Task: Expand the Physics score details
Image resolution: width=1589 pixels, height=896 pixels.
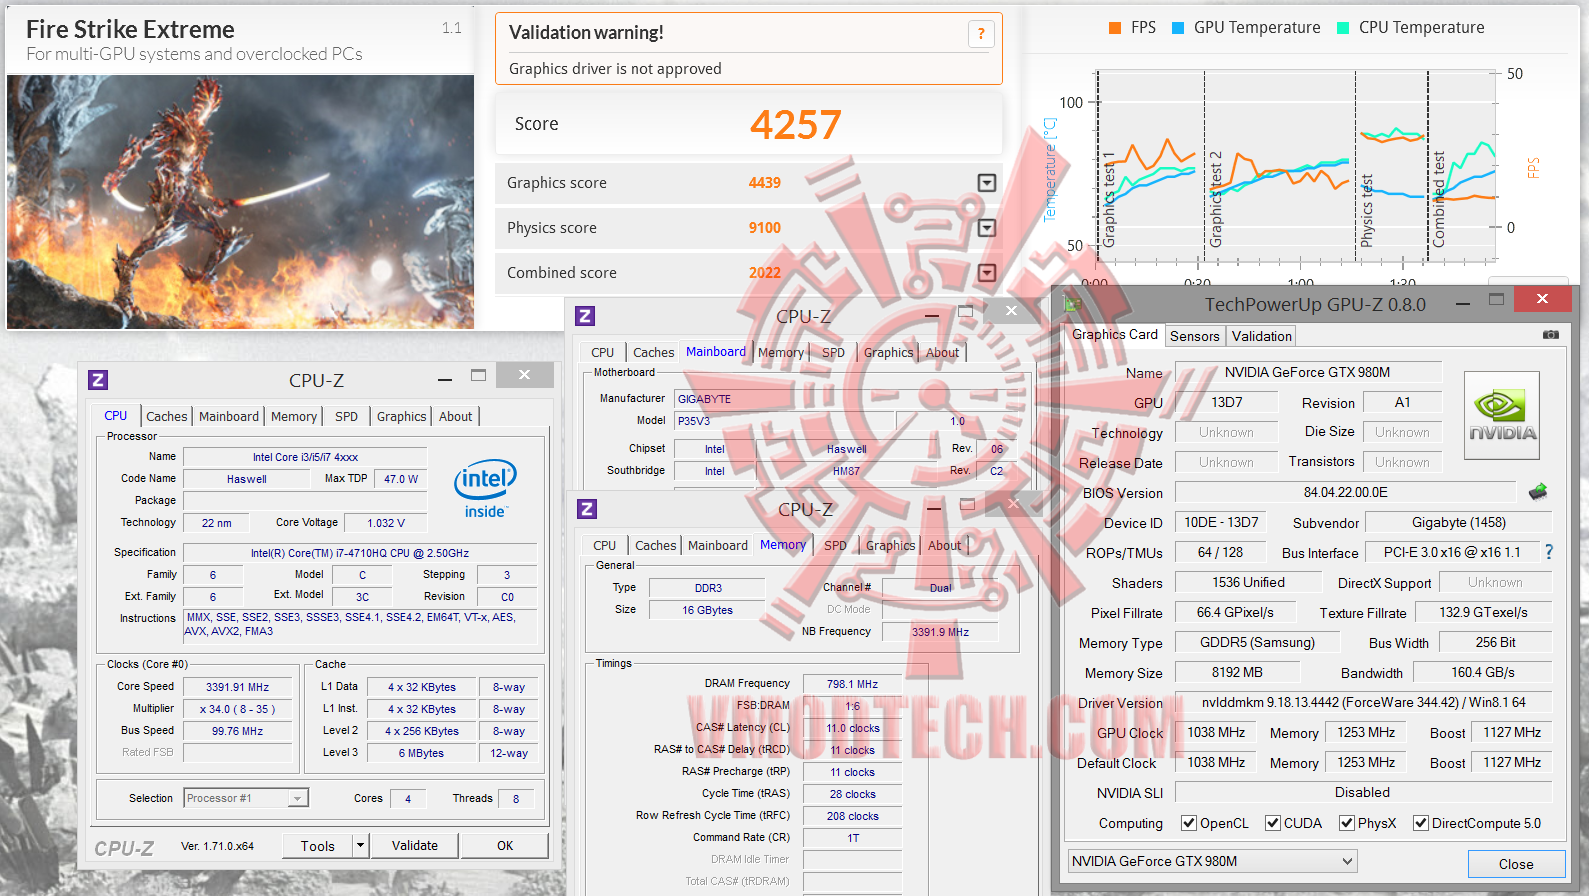Action: [987, 228]
